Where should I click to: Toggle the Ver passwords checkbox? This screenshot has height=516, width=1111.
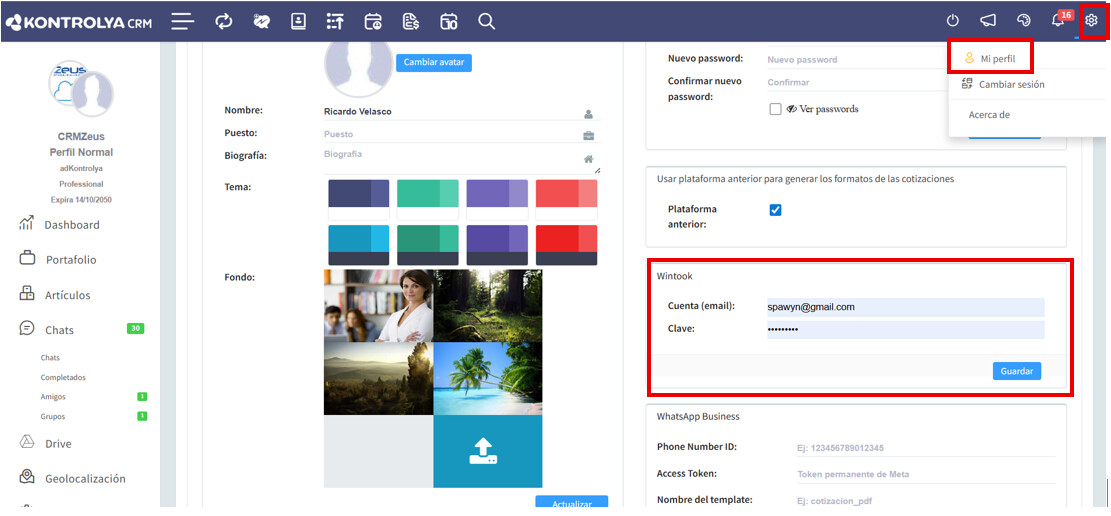tap(775, 109)
